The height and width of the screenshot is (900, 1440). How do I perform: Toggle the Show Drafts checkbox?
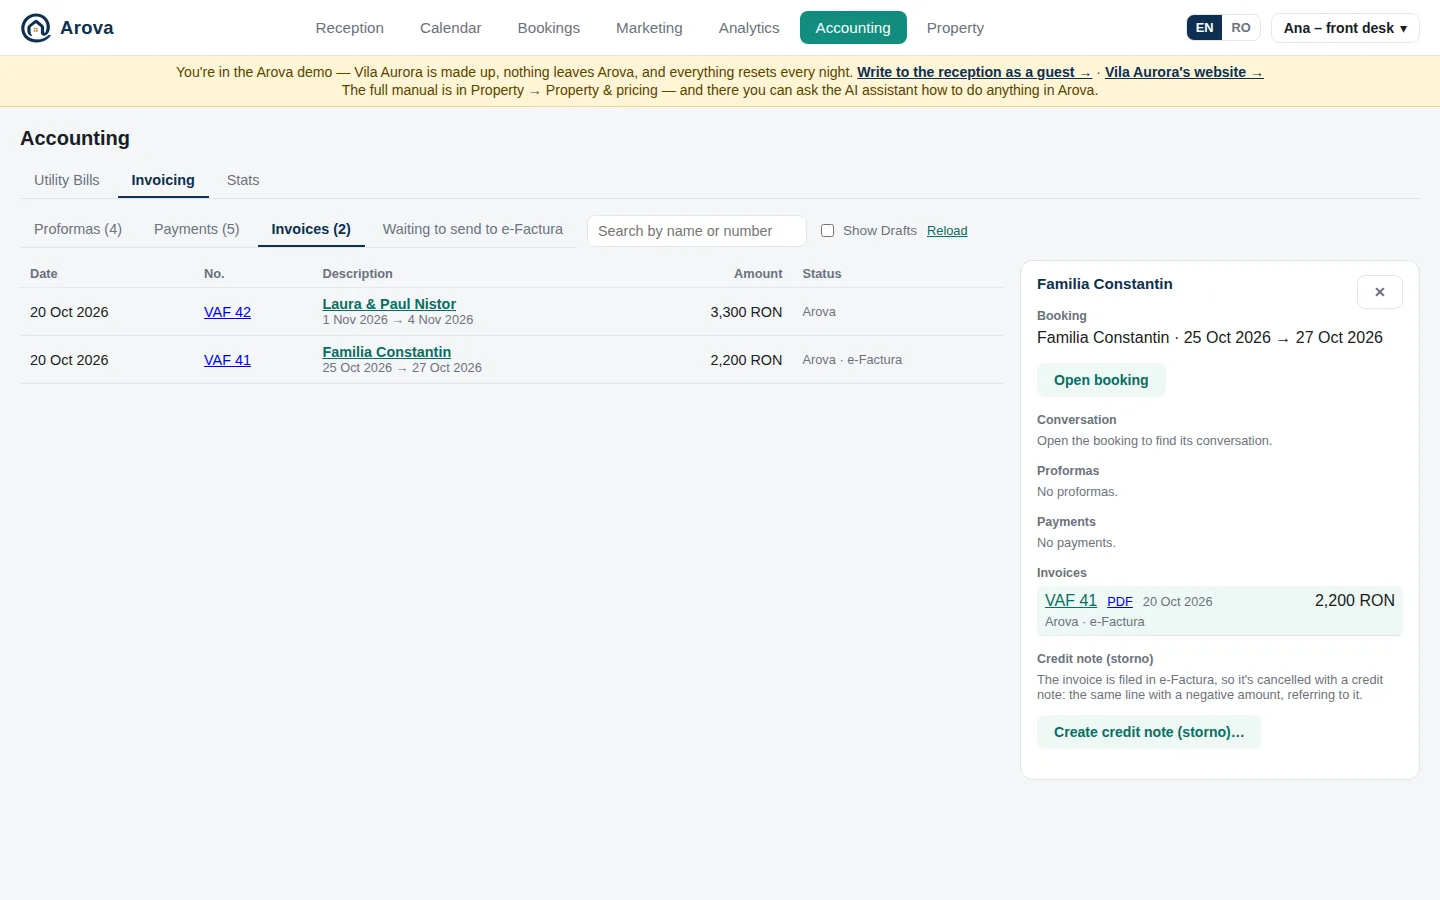tap(827, 231)
